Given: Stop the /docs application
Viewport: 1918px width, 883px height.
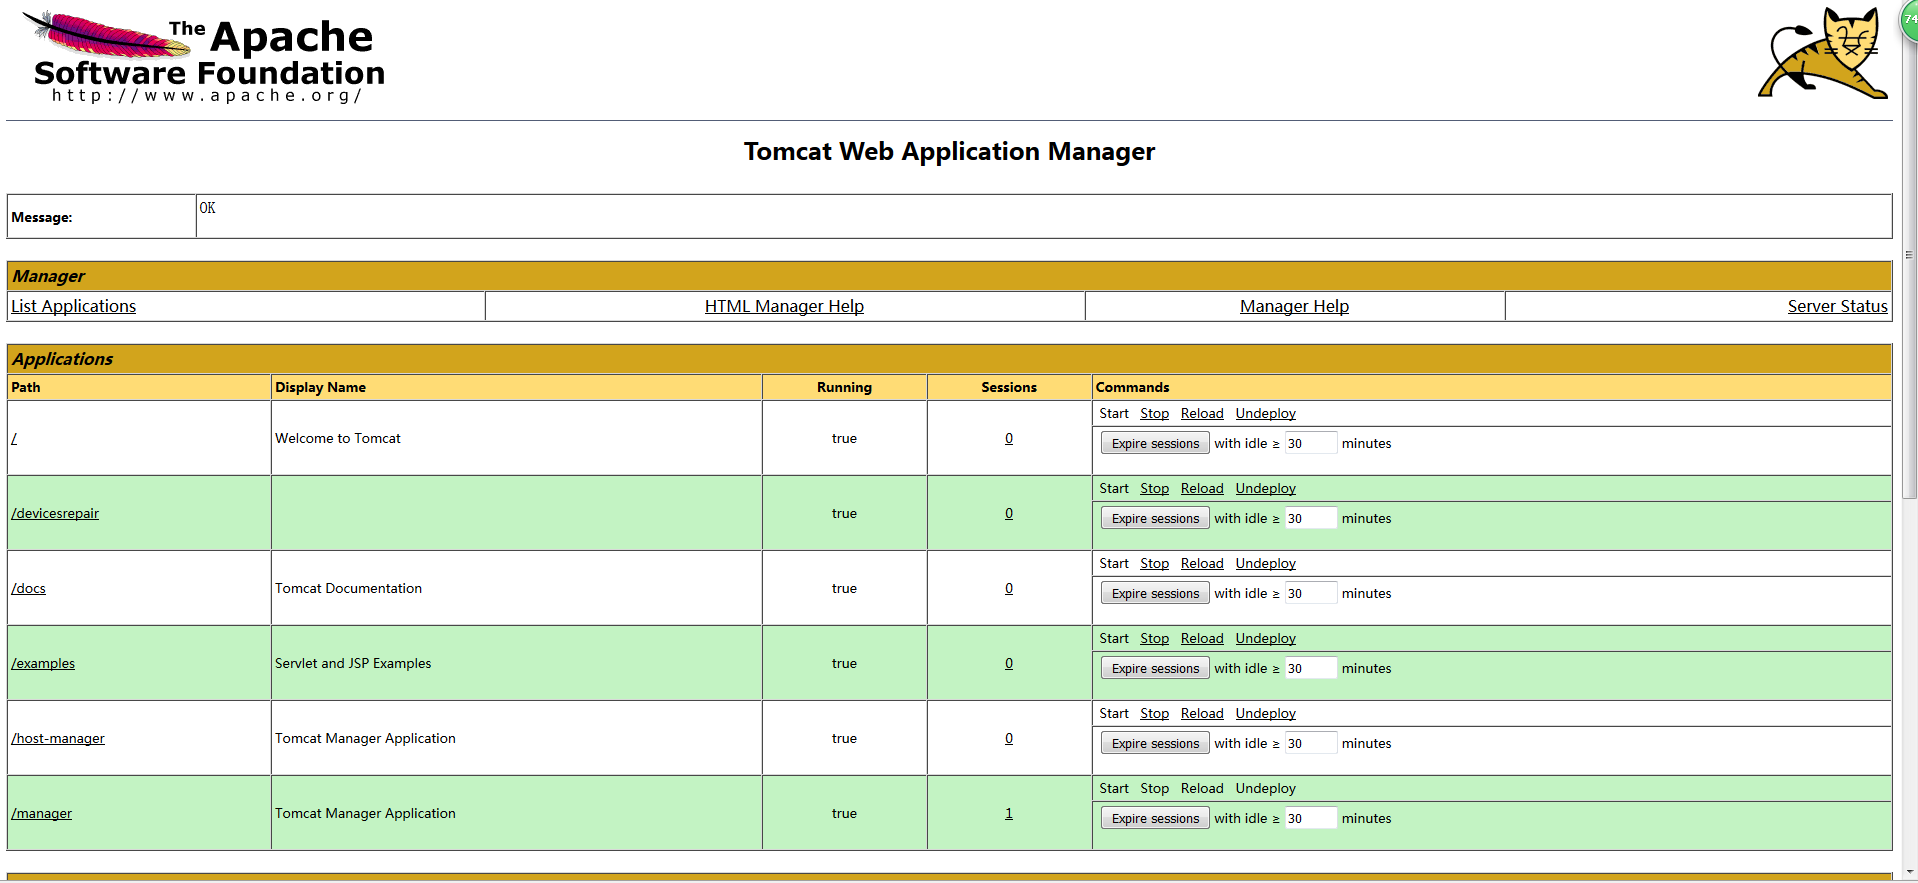Looking at the screenshot, I should [x=1154, y=563].
